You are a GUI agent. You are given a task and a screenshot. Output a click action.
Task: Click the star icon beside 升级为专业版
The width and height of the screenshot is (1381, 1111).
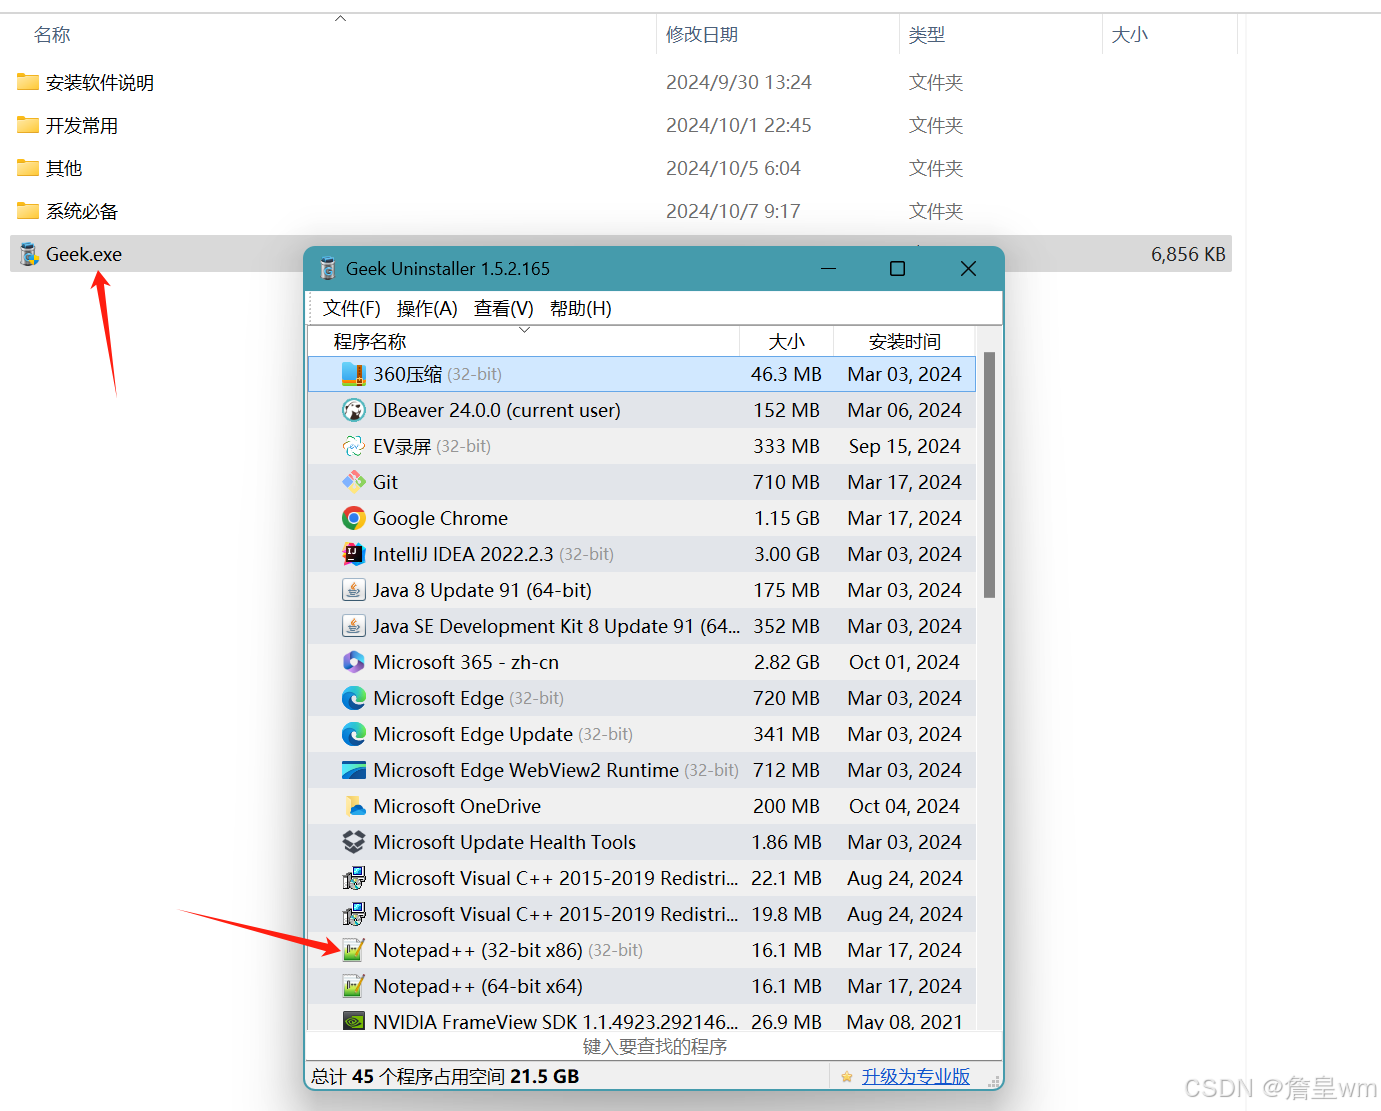(847, 1077)
